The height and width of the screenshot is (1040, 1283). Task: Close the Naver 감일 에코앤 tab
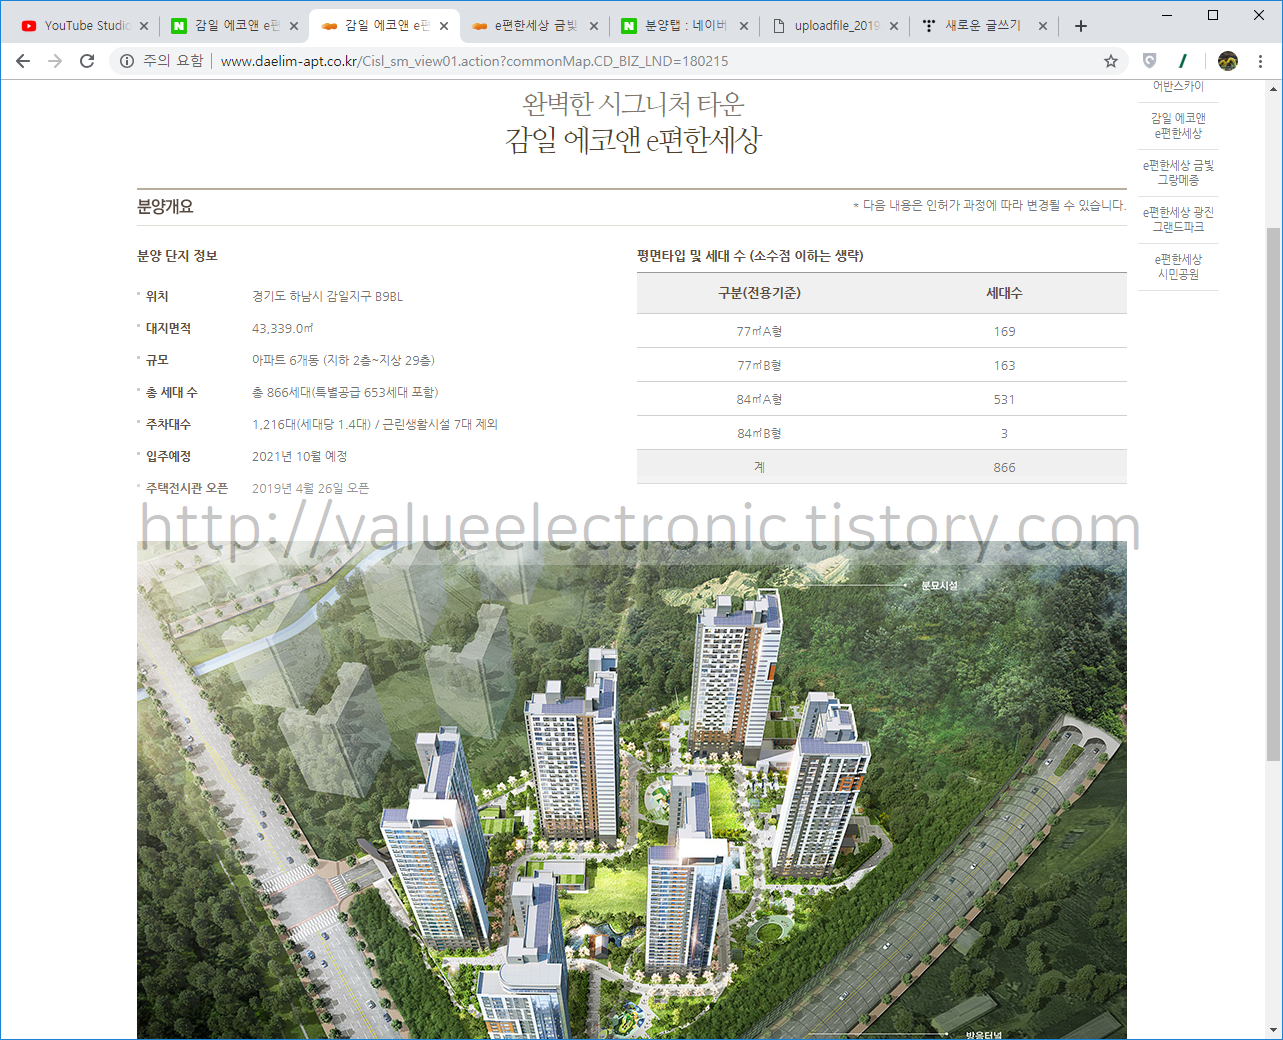[294, 26]
